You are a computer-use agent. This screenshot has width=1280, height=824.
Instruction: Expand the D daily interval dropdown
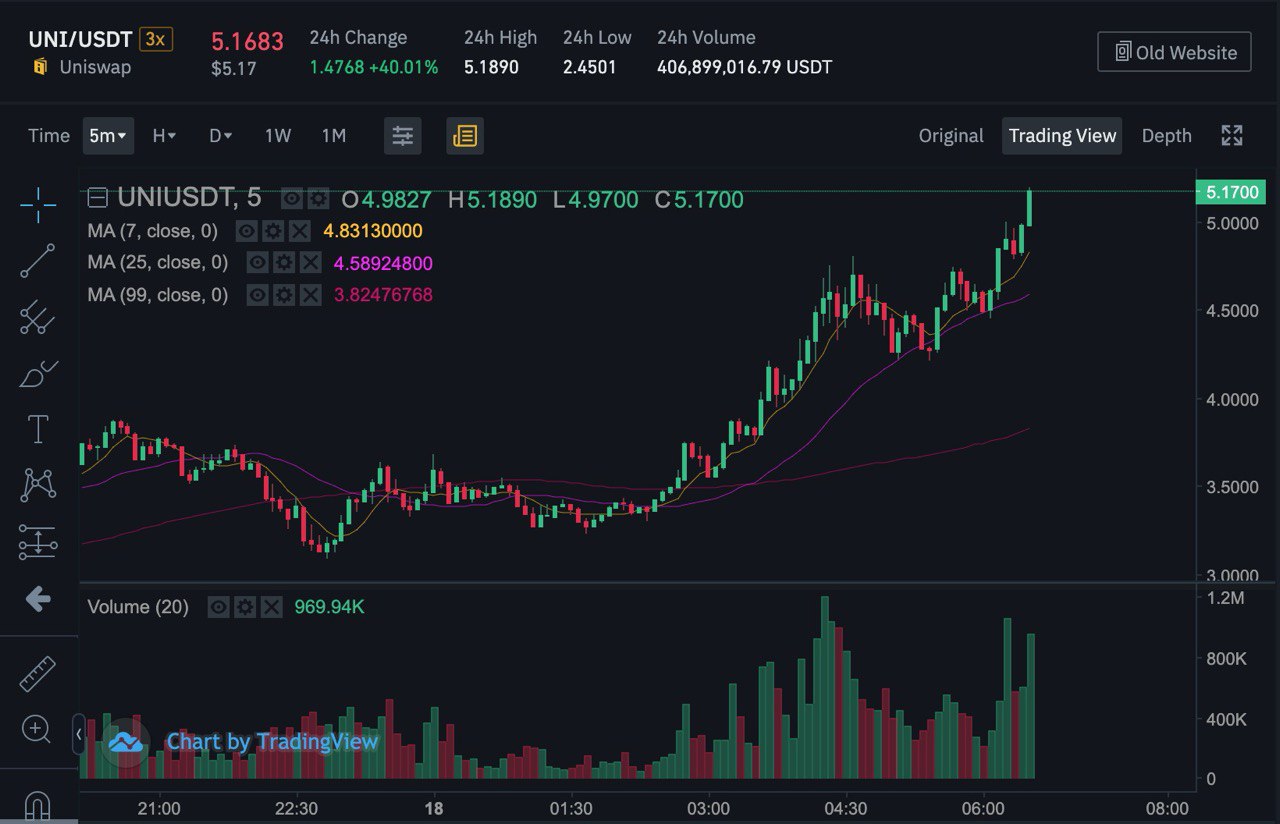click(220, 136)
